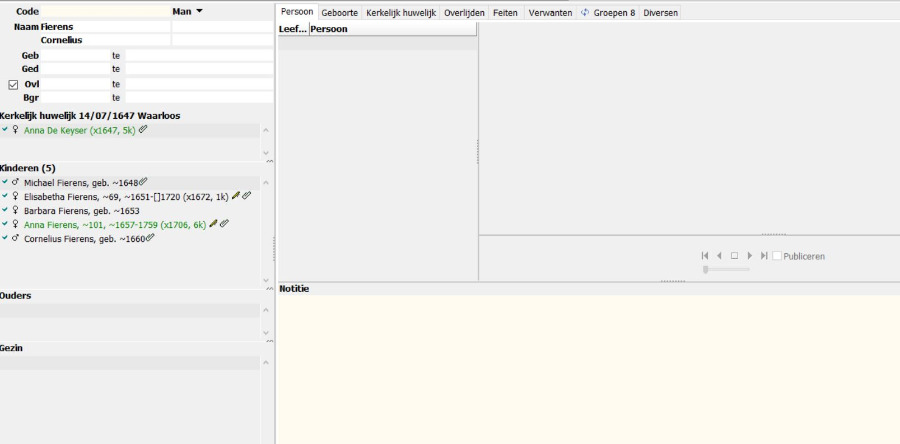Toggle checkmark before Barbara Fierens

pos(5,211)
